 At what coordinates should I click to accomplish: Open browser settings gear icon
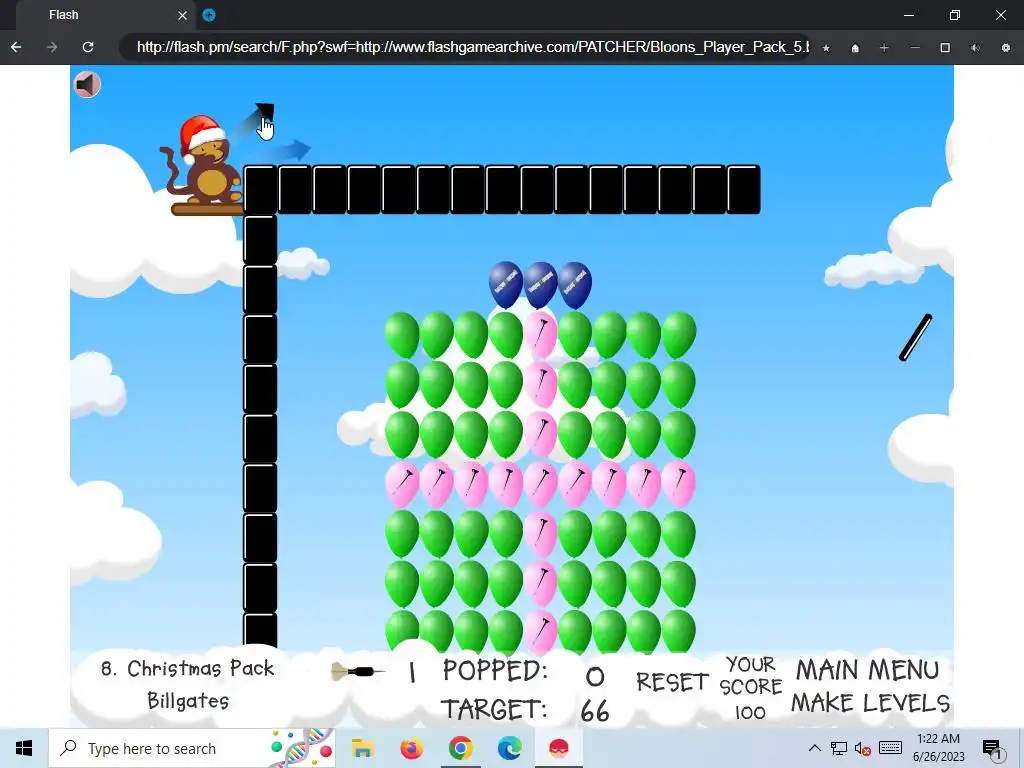coord(1006,48)
